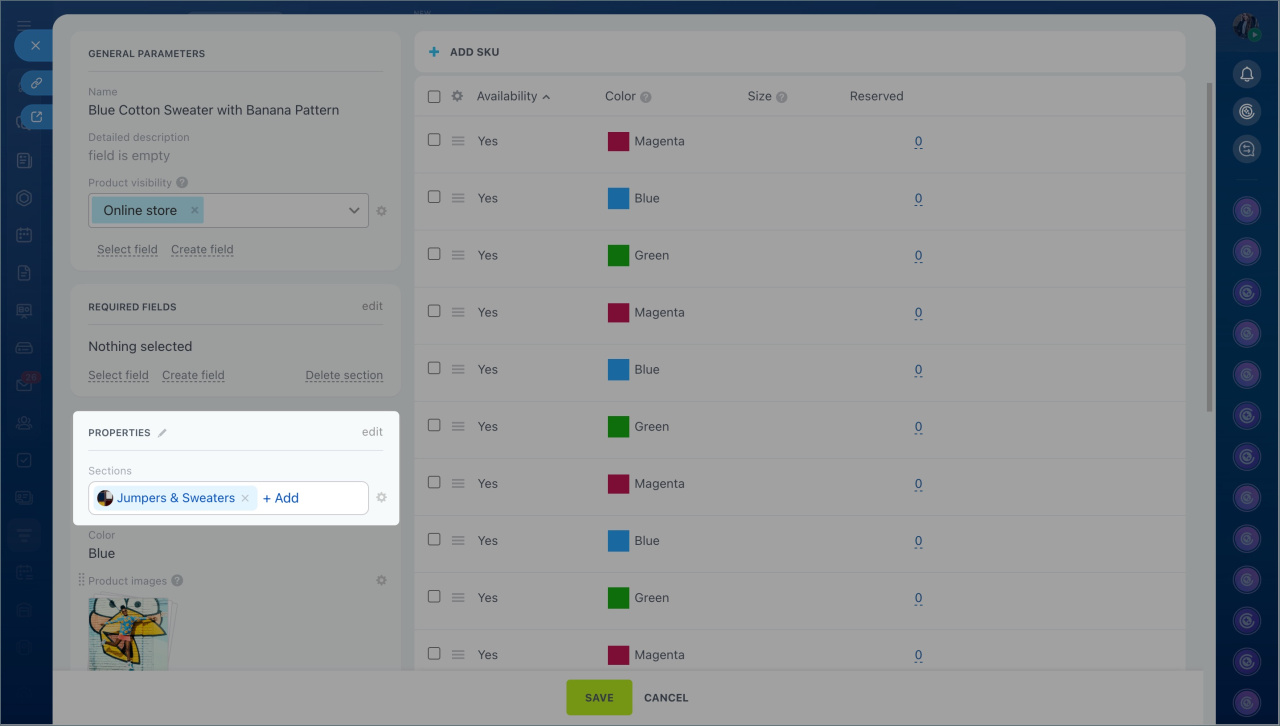Image resolution: width=1280 pixels, height=726 pixels.
Task: Click Delete section link in Required Fields
Action: [344, 376]
